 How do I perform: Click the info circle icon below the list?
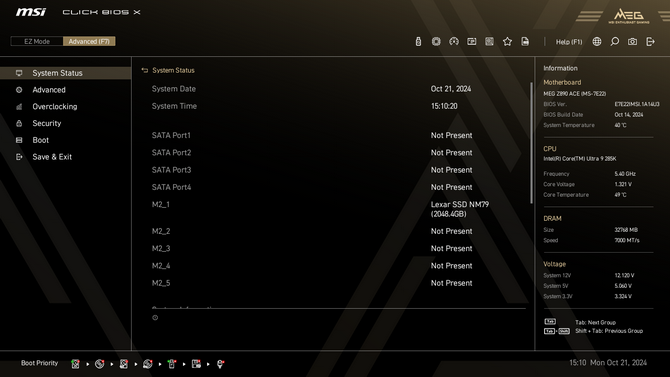[x=155, y=318]
